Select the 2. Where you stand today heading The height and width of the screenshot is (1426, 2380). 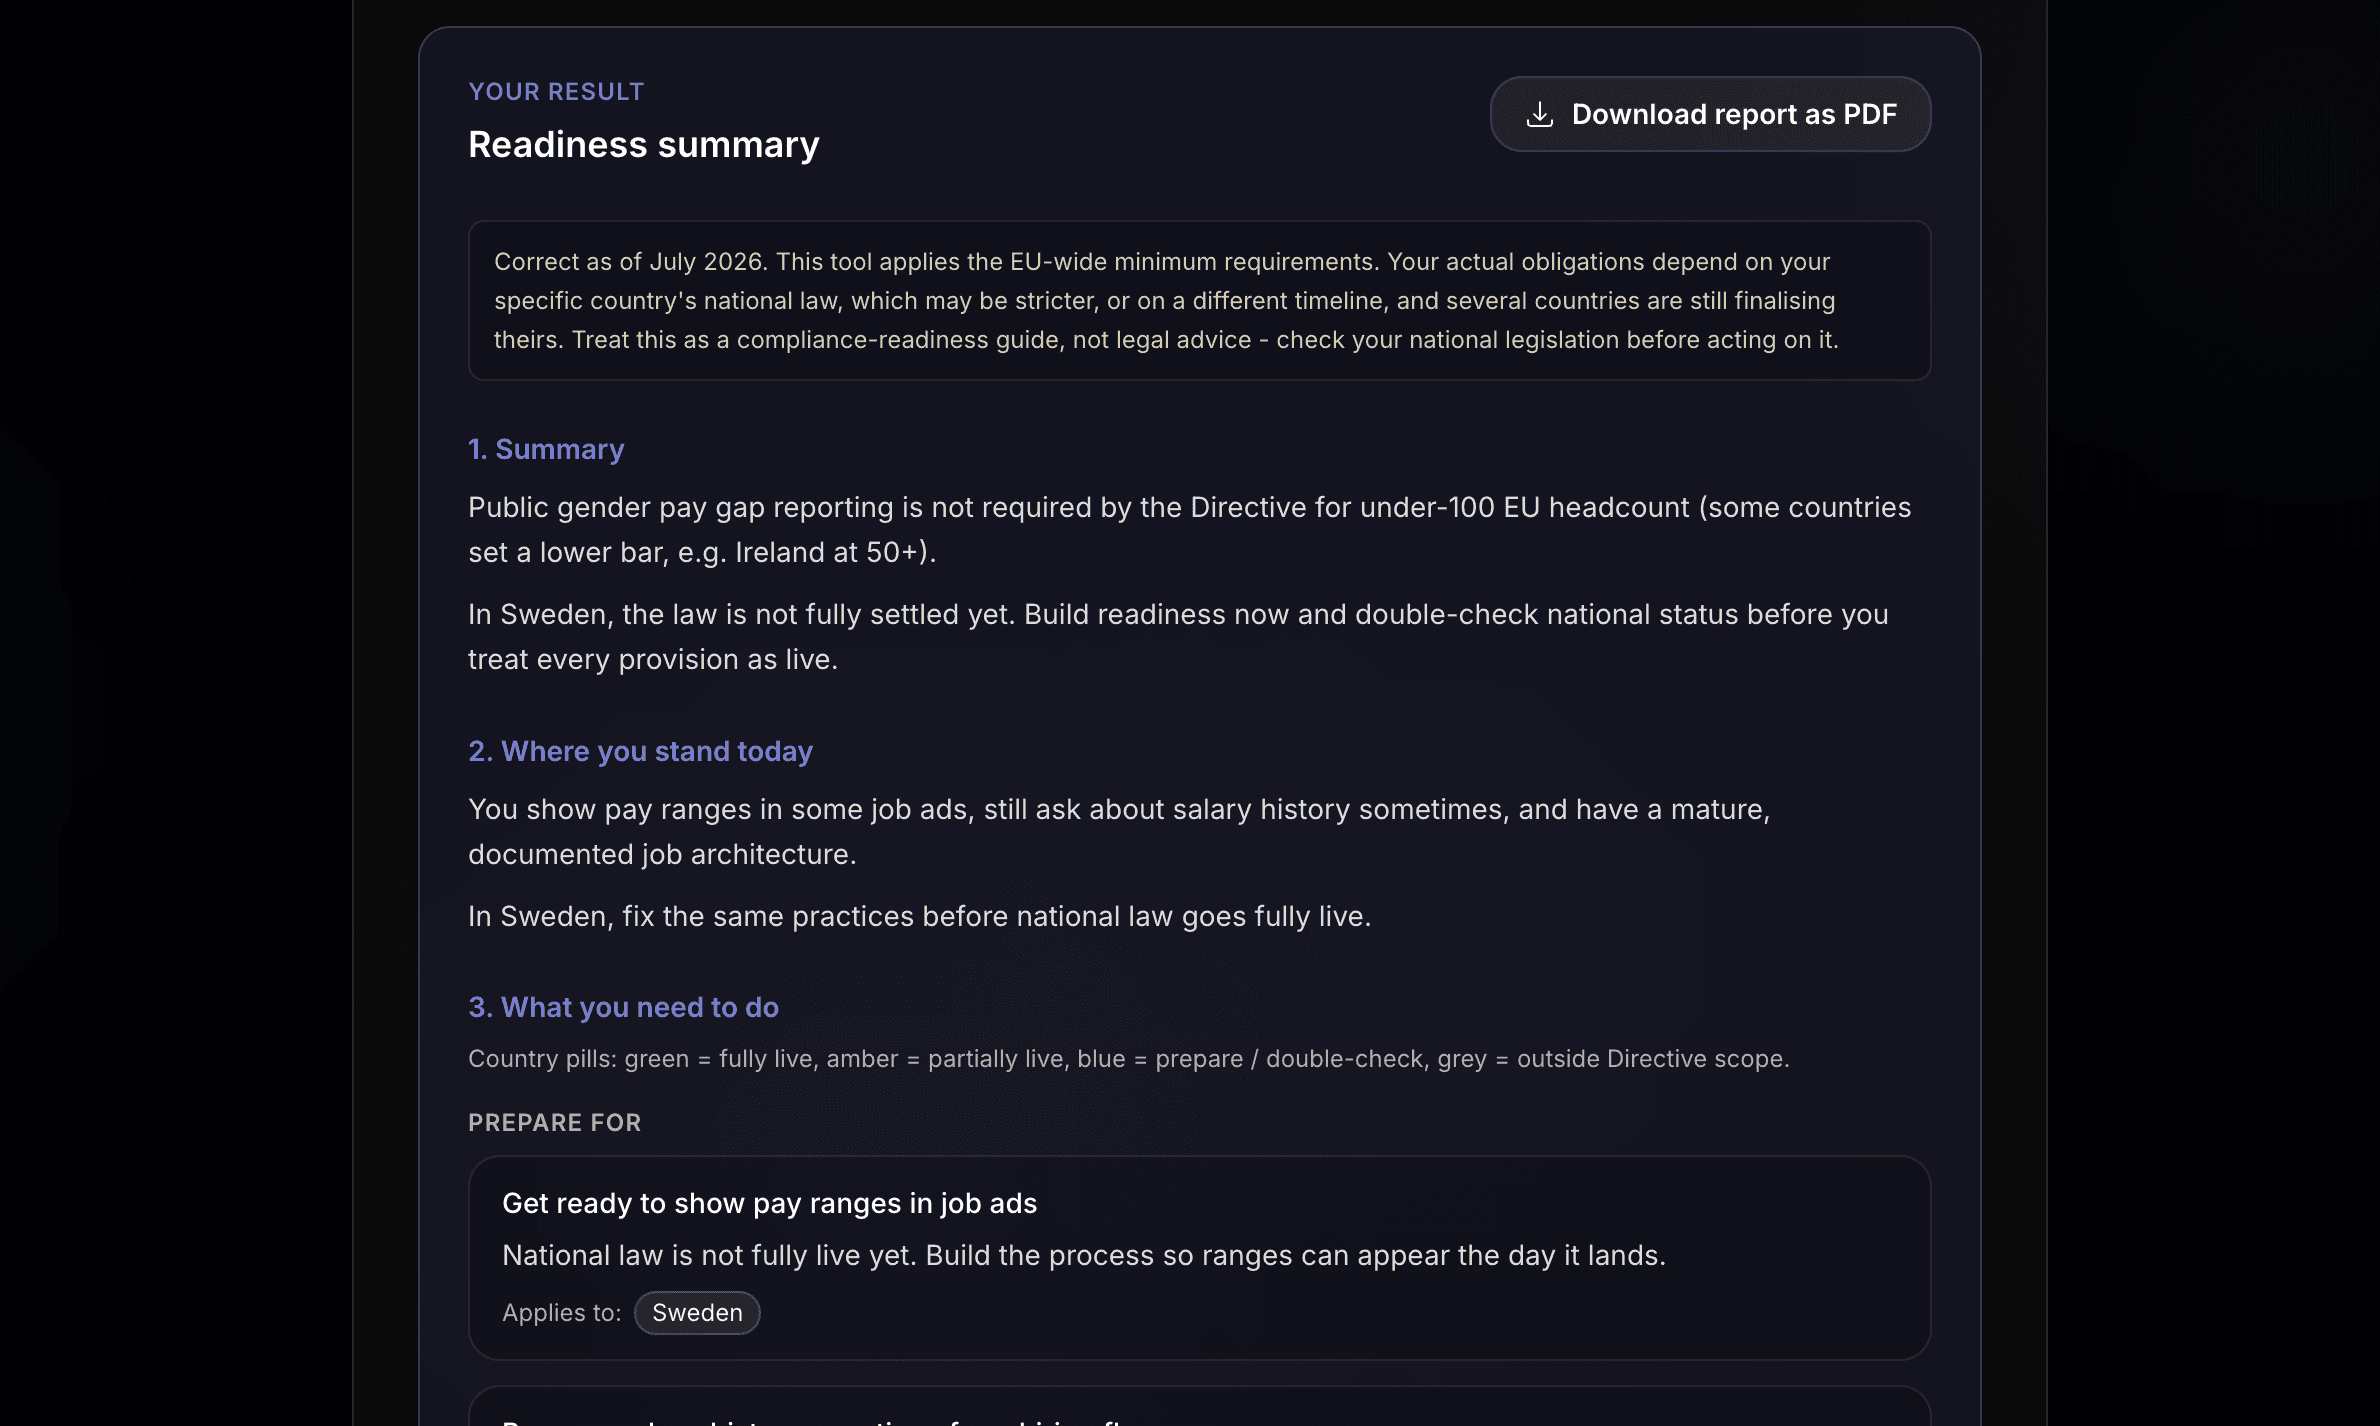click(640, 751)
